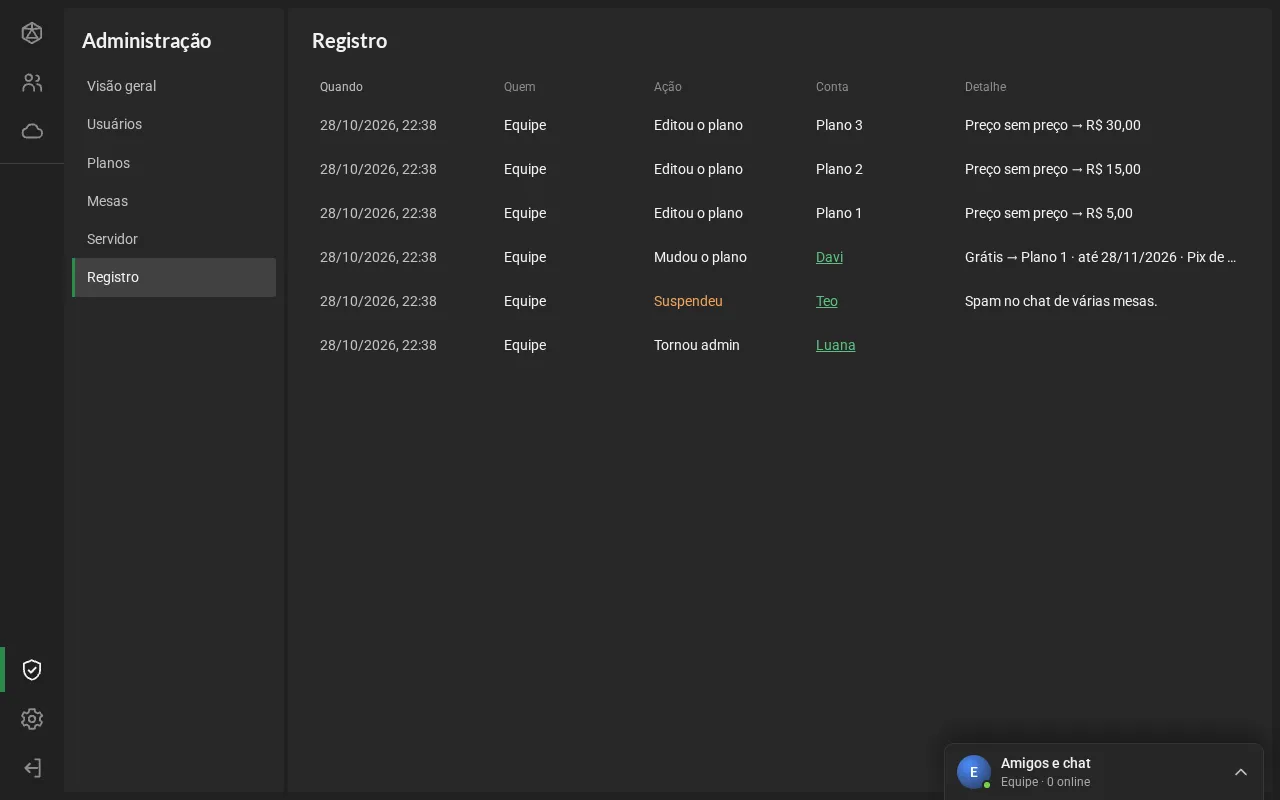Click the Quem column header
This screenshot has width=1280, height=800.
(x=519, y=87)
